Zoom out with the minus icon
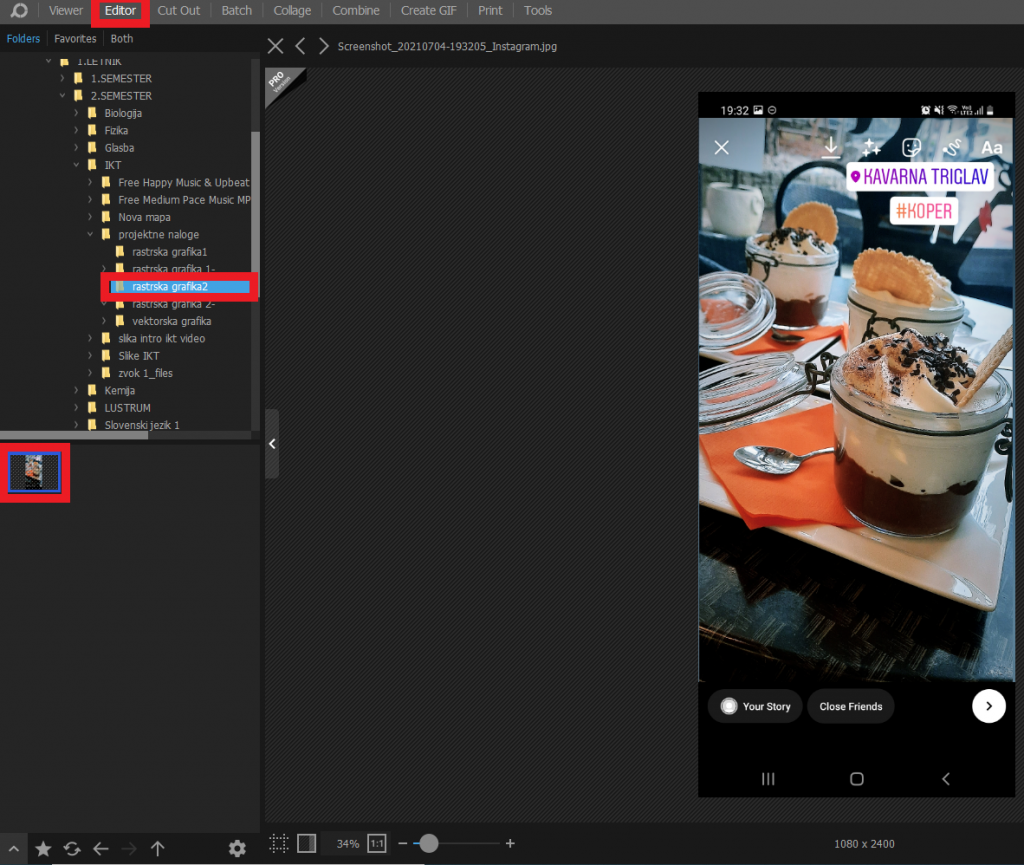Screen dimensions: 1024x865 [x=402, y=843]
